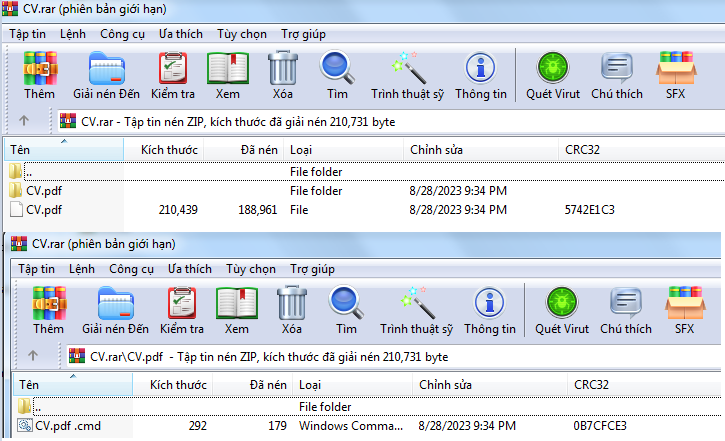
Task: Click Thêm icon in upper WinRAR window
Action: (x=40, y=68)
